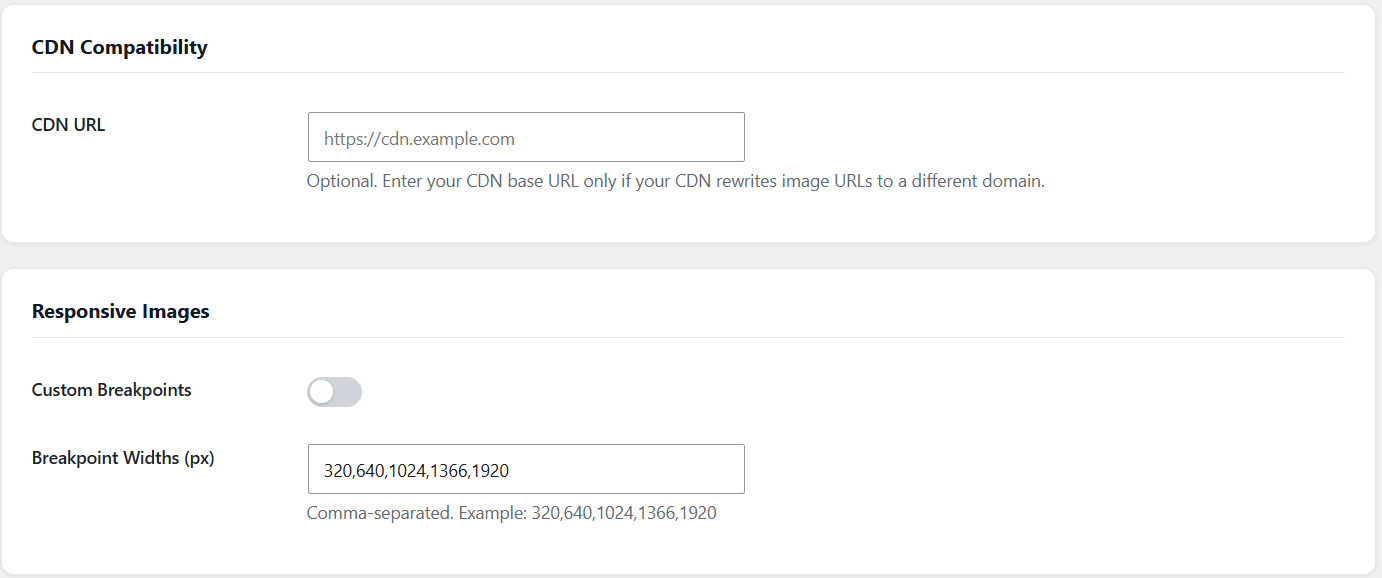The image size is (1382, 578).
Task: Click the white knob of the Custom Breakpoints switch
Action: pyautogui.click(x=321, y=392)
